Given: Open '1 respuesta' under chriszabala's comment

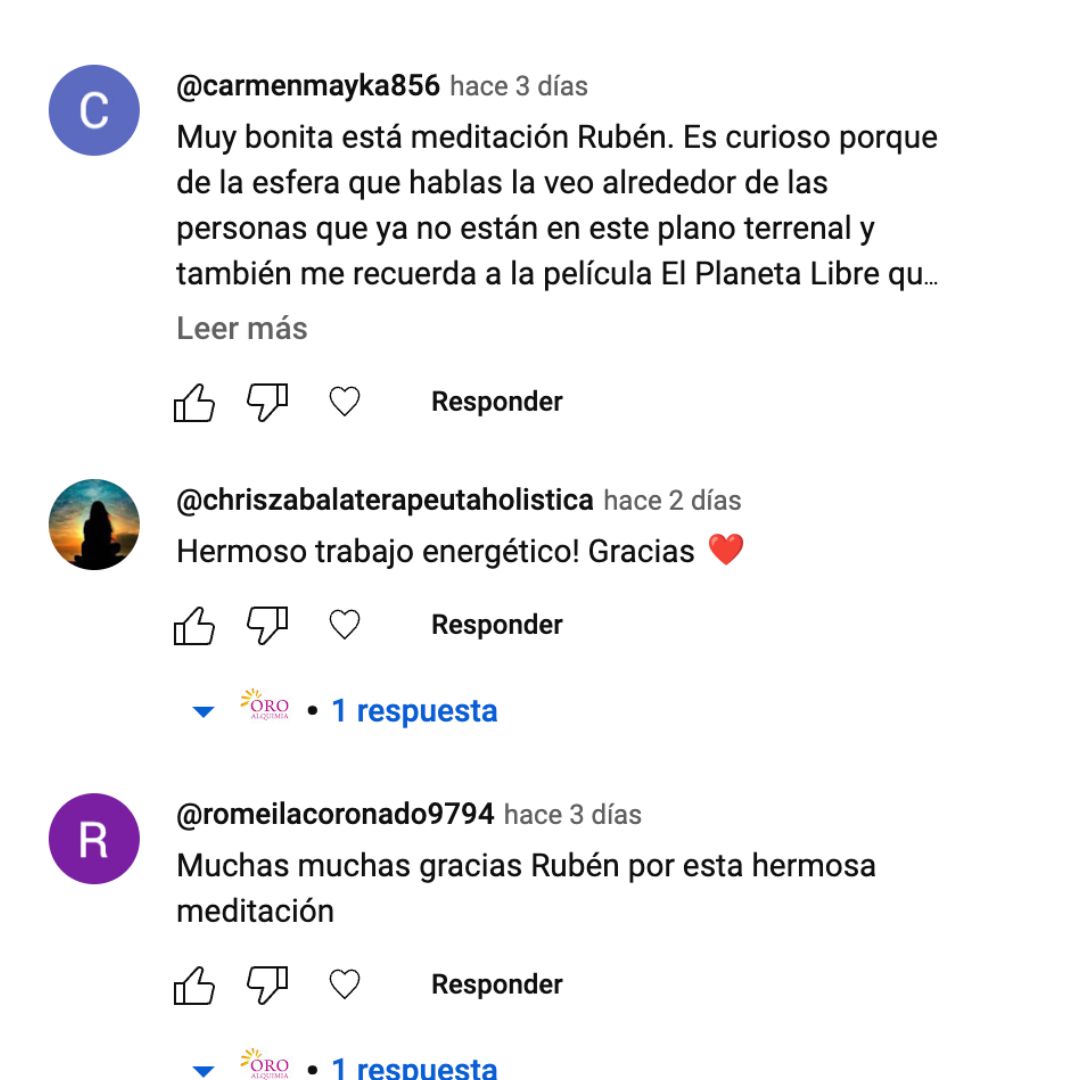Looking at the screenshot, I should [x=415, y=711].
